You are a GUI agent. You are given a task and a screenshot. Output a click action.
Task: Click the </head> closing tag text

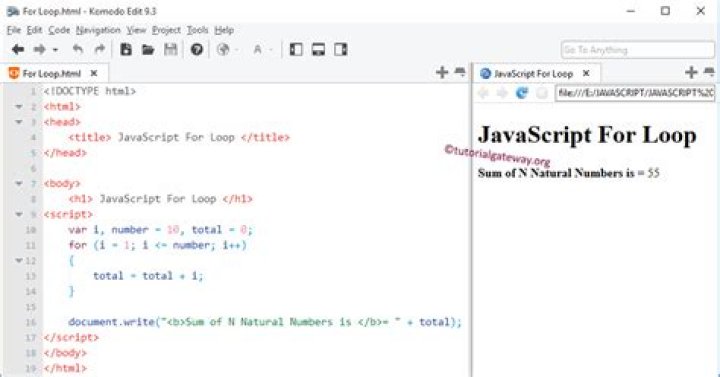(x=65, y=153)
